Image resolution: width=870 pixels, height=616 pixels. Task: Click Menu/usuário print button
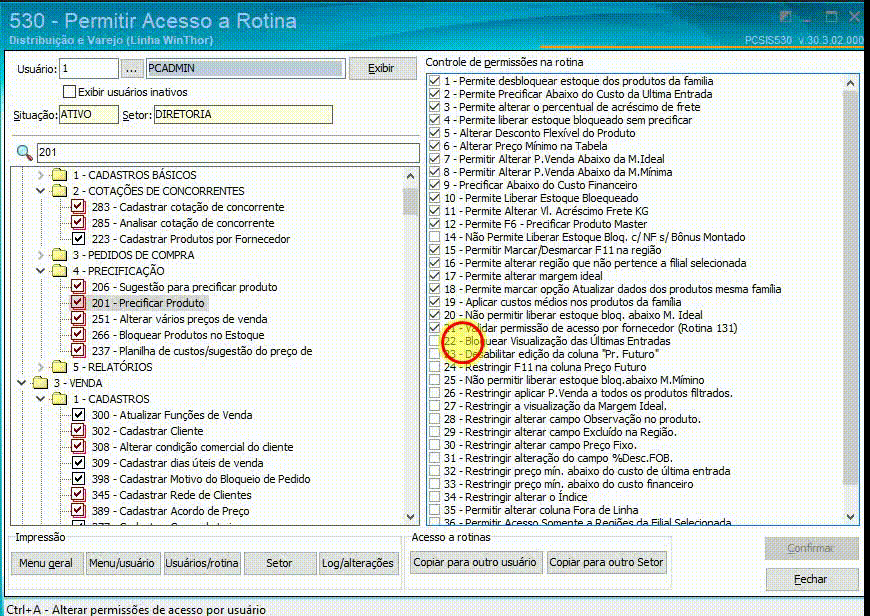pyautogui.click(x=122, y=563)
